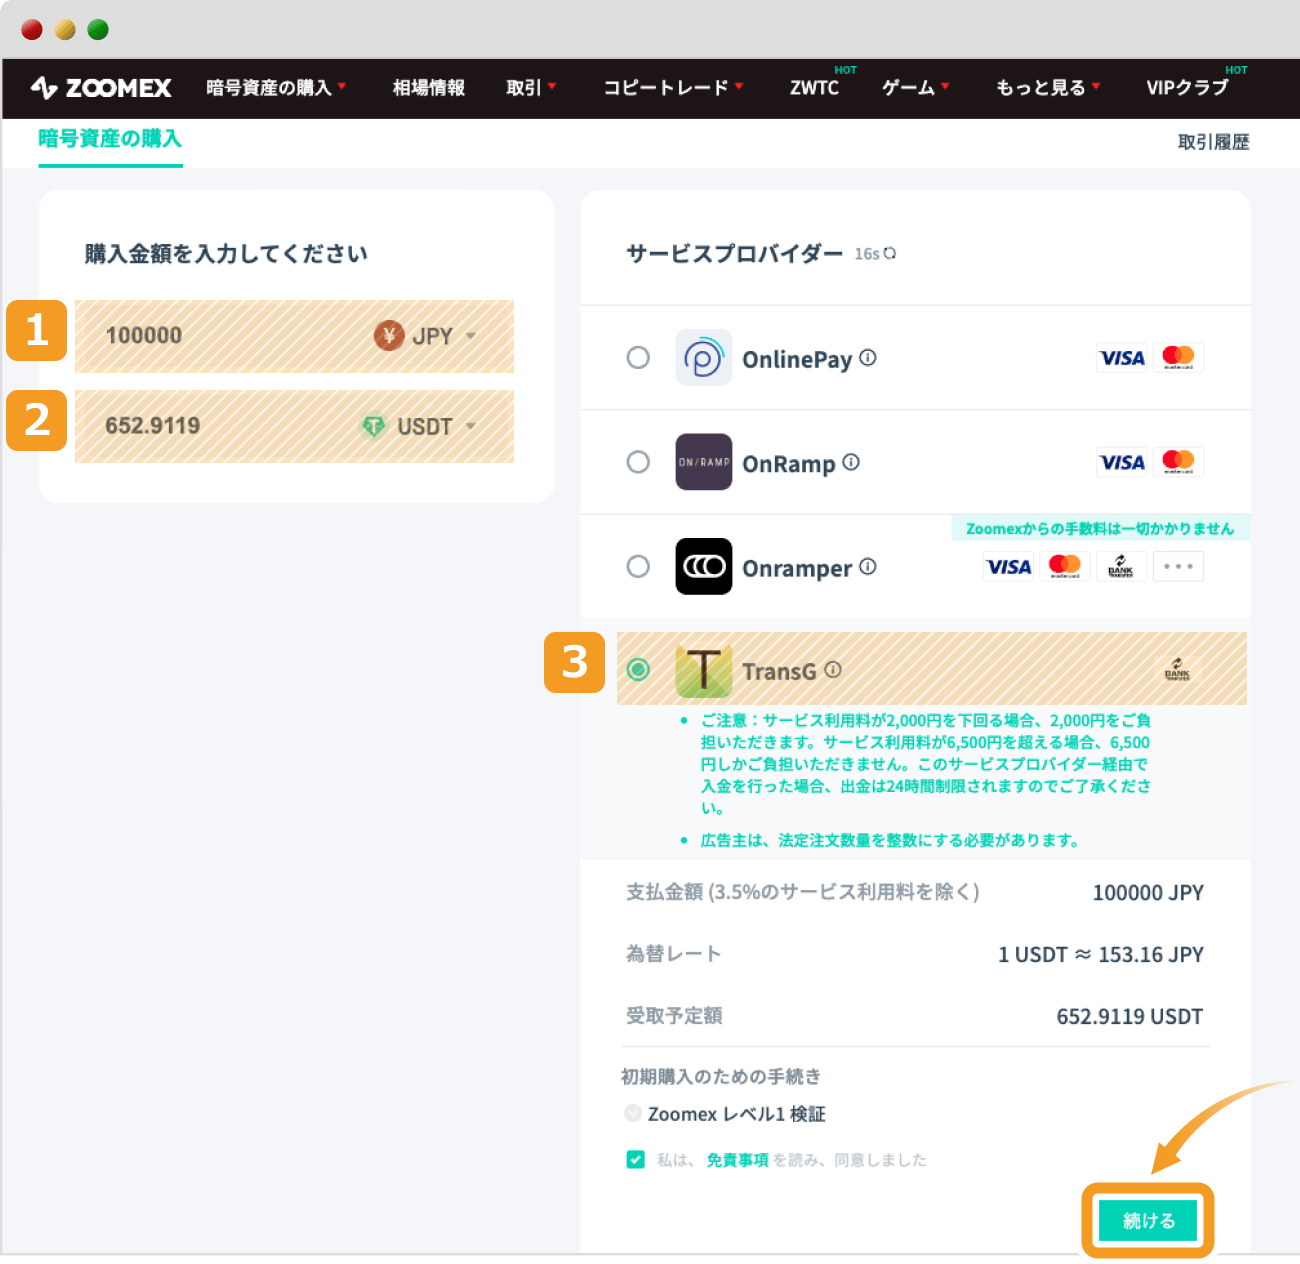Click the bank transfer icon in TransG row
Screen dimensions: 1300x1264
[1177, 670]
